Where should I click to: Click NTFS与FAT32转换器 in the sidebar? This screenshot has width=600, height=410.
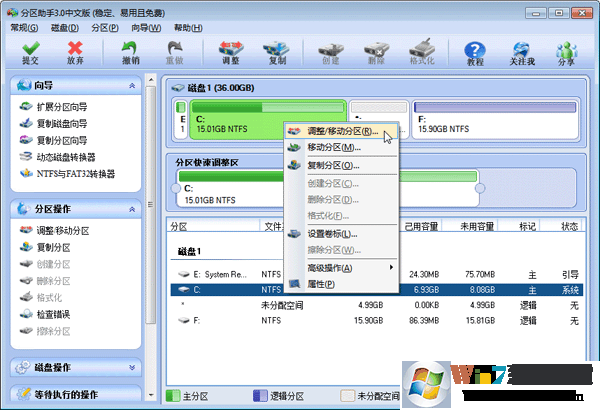click(74, 174)
